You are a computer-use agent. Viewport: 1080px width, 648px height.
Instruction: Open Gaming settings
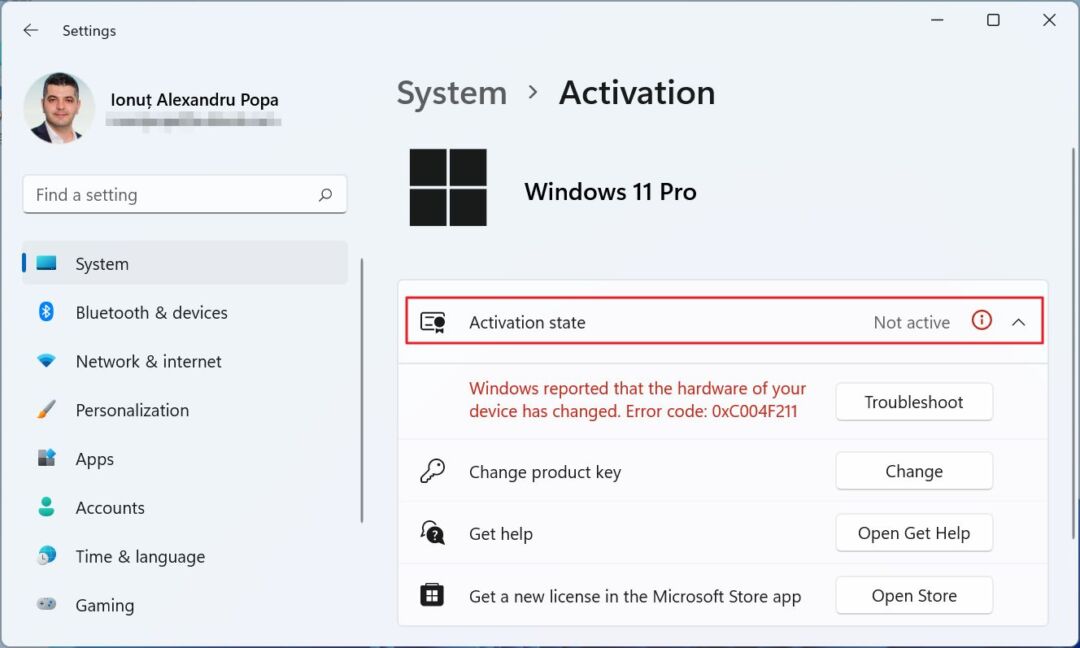coord(105,605)
